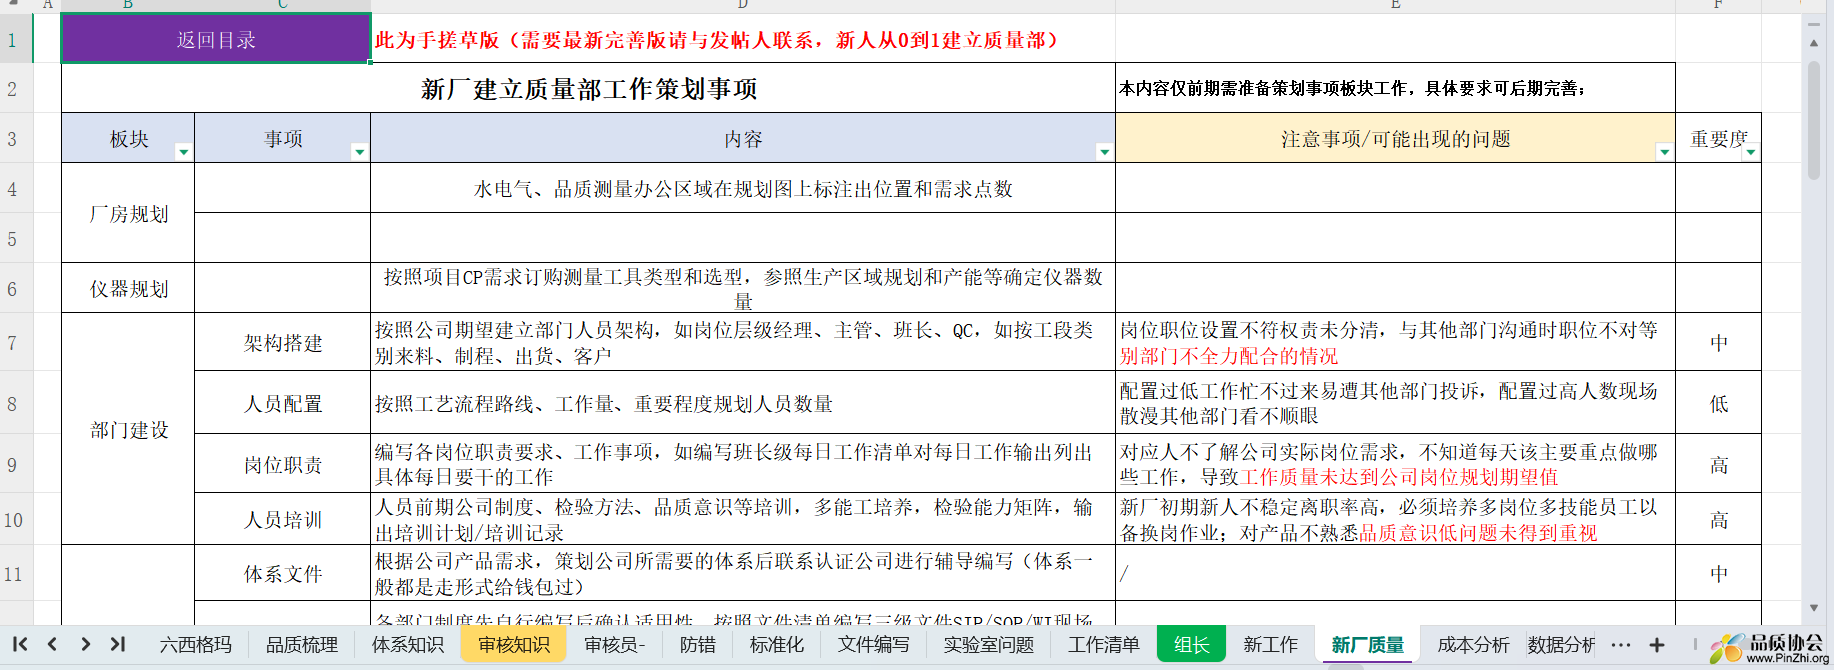Open the green 组长 sheet tab
The height and width of the screenshot is (670, 1834).
coord(1191,645)
